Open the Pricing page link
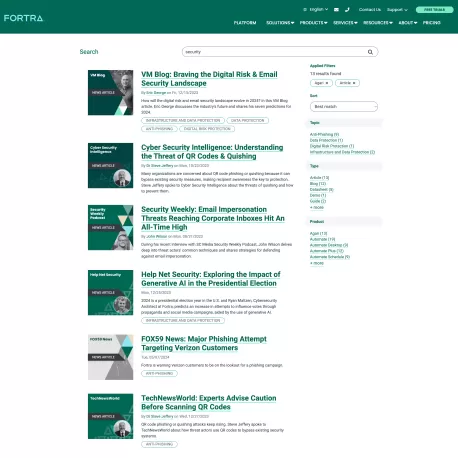The image size is (458, 458). click(x=432, y=23)
